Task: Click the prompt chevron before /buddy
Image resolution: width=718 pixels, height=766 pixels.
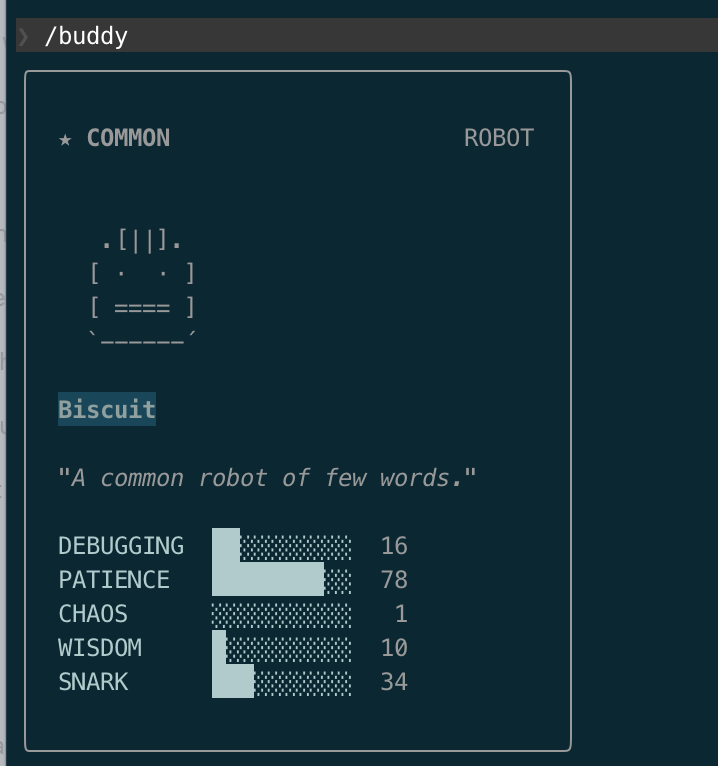Action: (x=23, y=37)
